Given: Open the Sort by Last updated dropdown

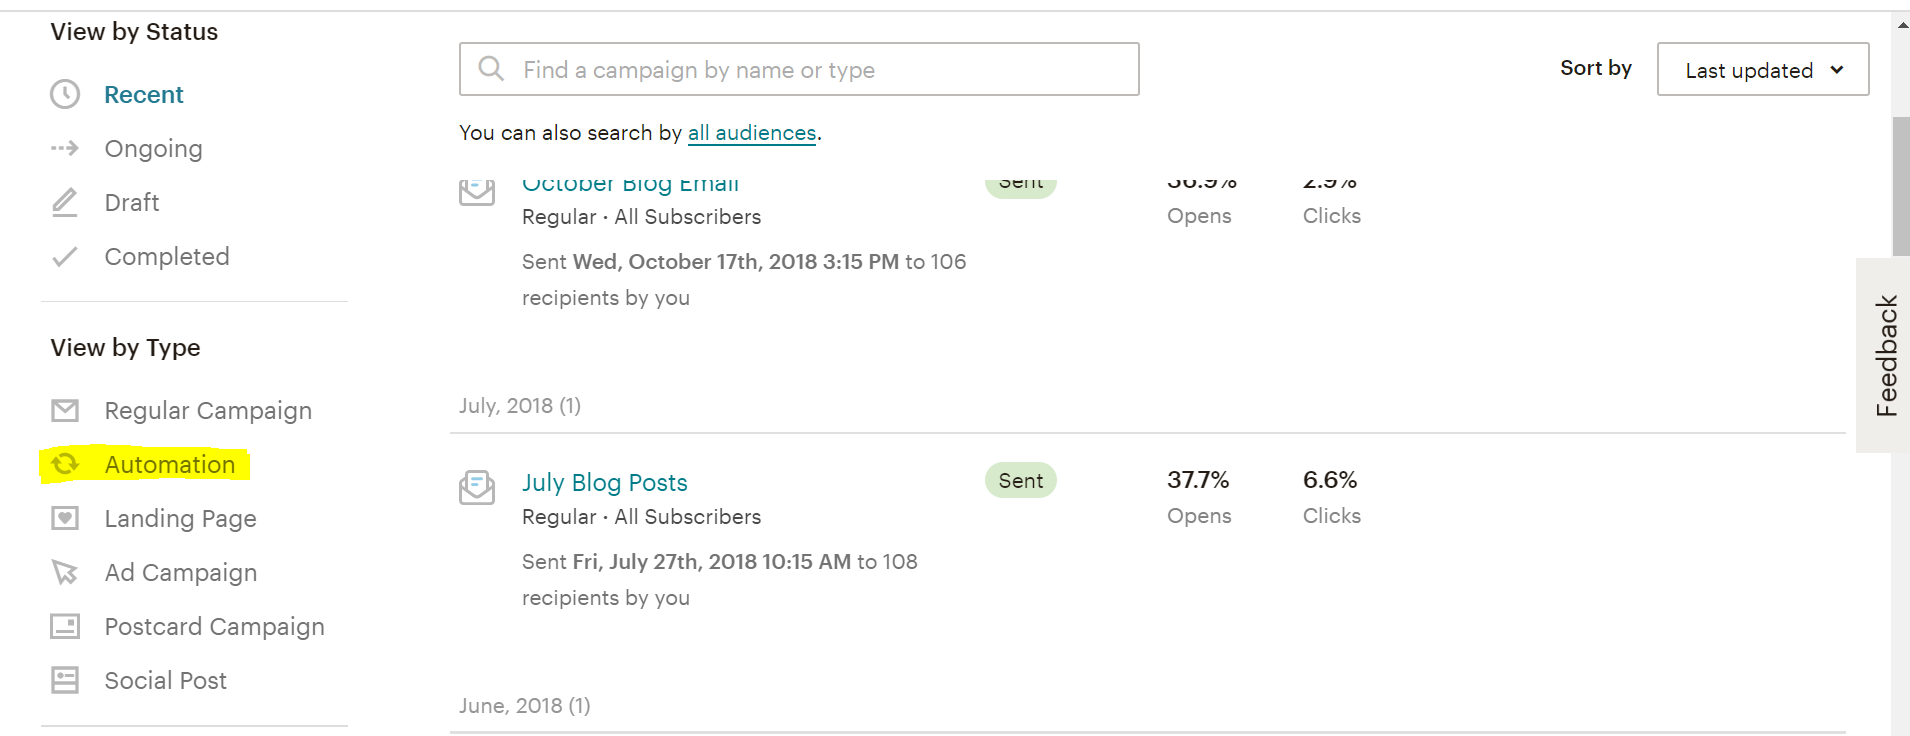Looking at the screenshot, I should coord(1762,70).
